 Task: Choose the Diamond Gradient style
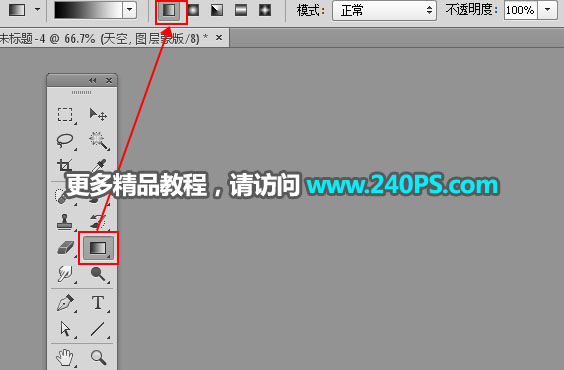point(265,10)
